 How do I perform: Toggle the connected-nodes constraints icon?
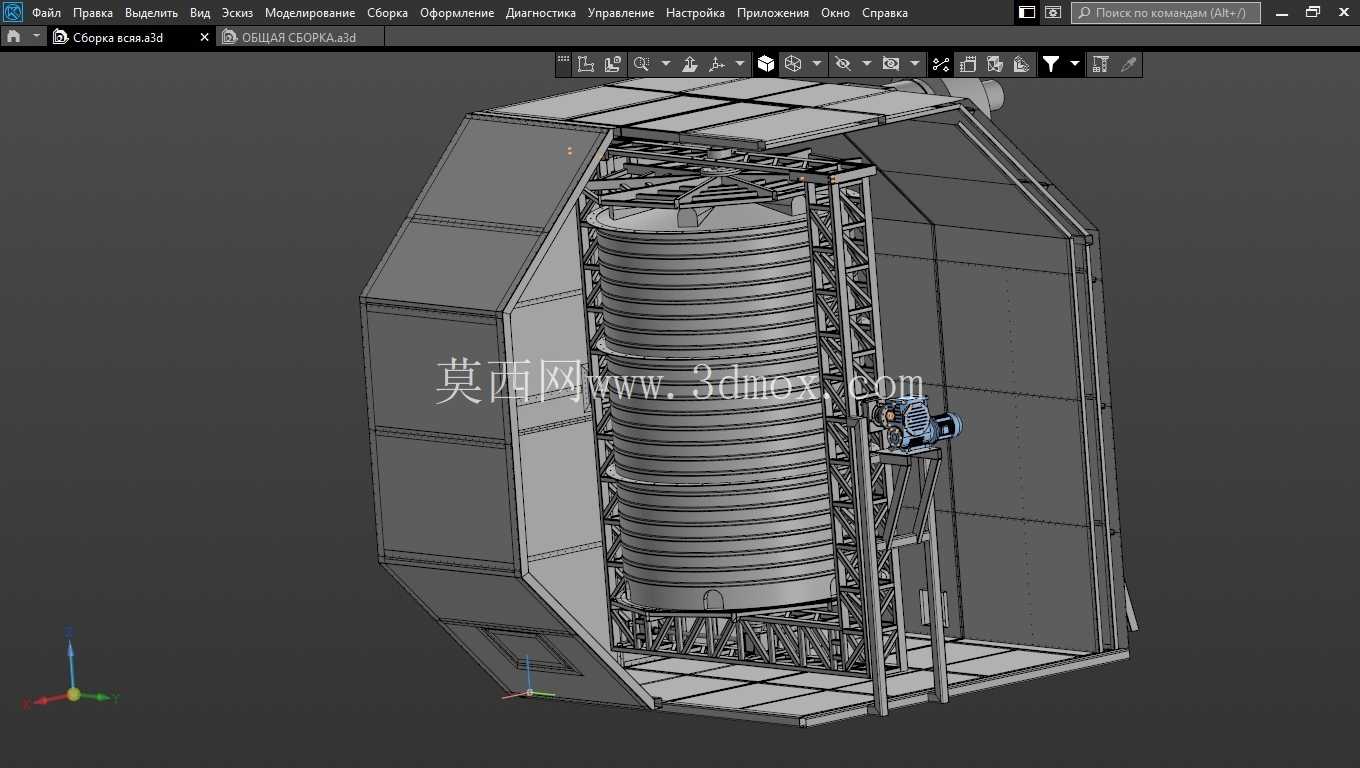click(x=941, y=64)
